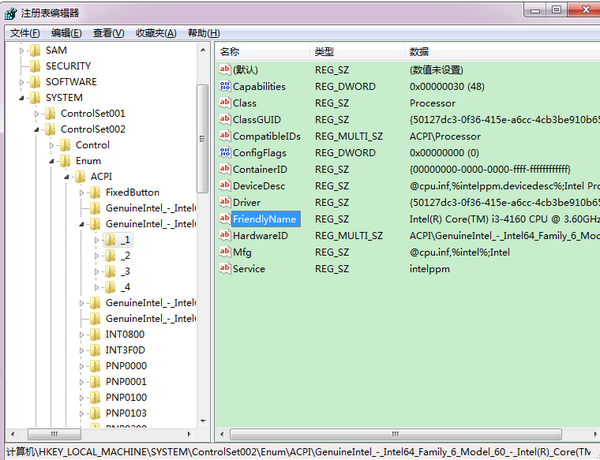Collapse the ACPI tree node
The width and height of the screenshot is (600, 460).
pyautogui.click(x=66, y=177)
